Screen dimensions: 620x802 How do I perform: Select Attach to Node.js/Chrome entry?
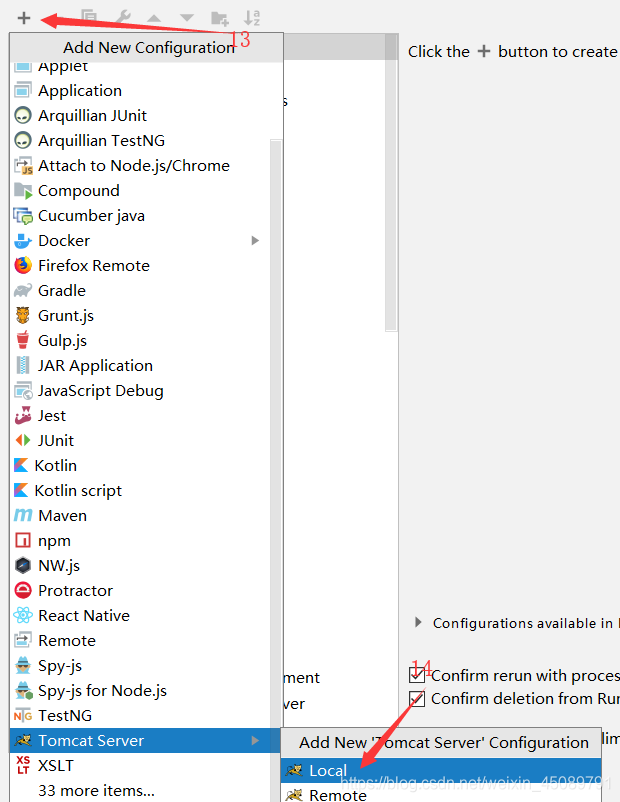pyautogui.click(x=141, y=166)
